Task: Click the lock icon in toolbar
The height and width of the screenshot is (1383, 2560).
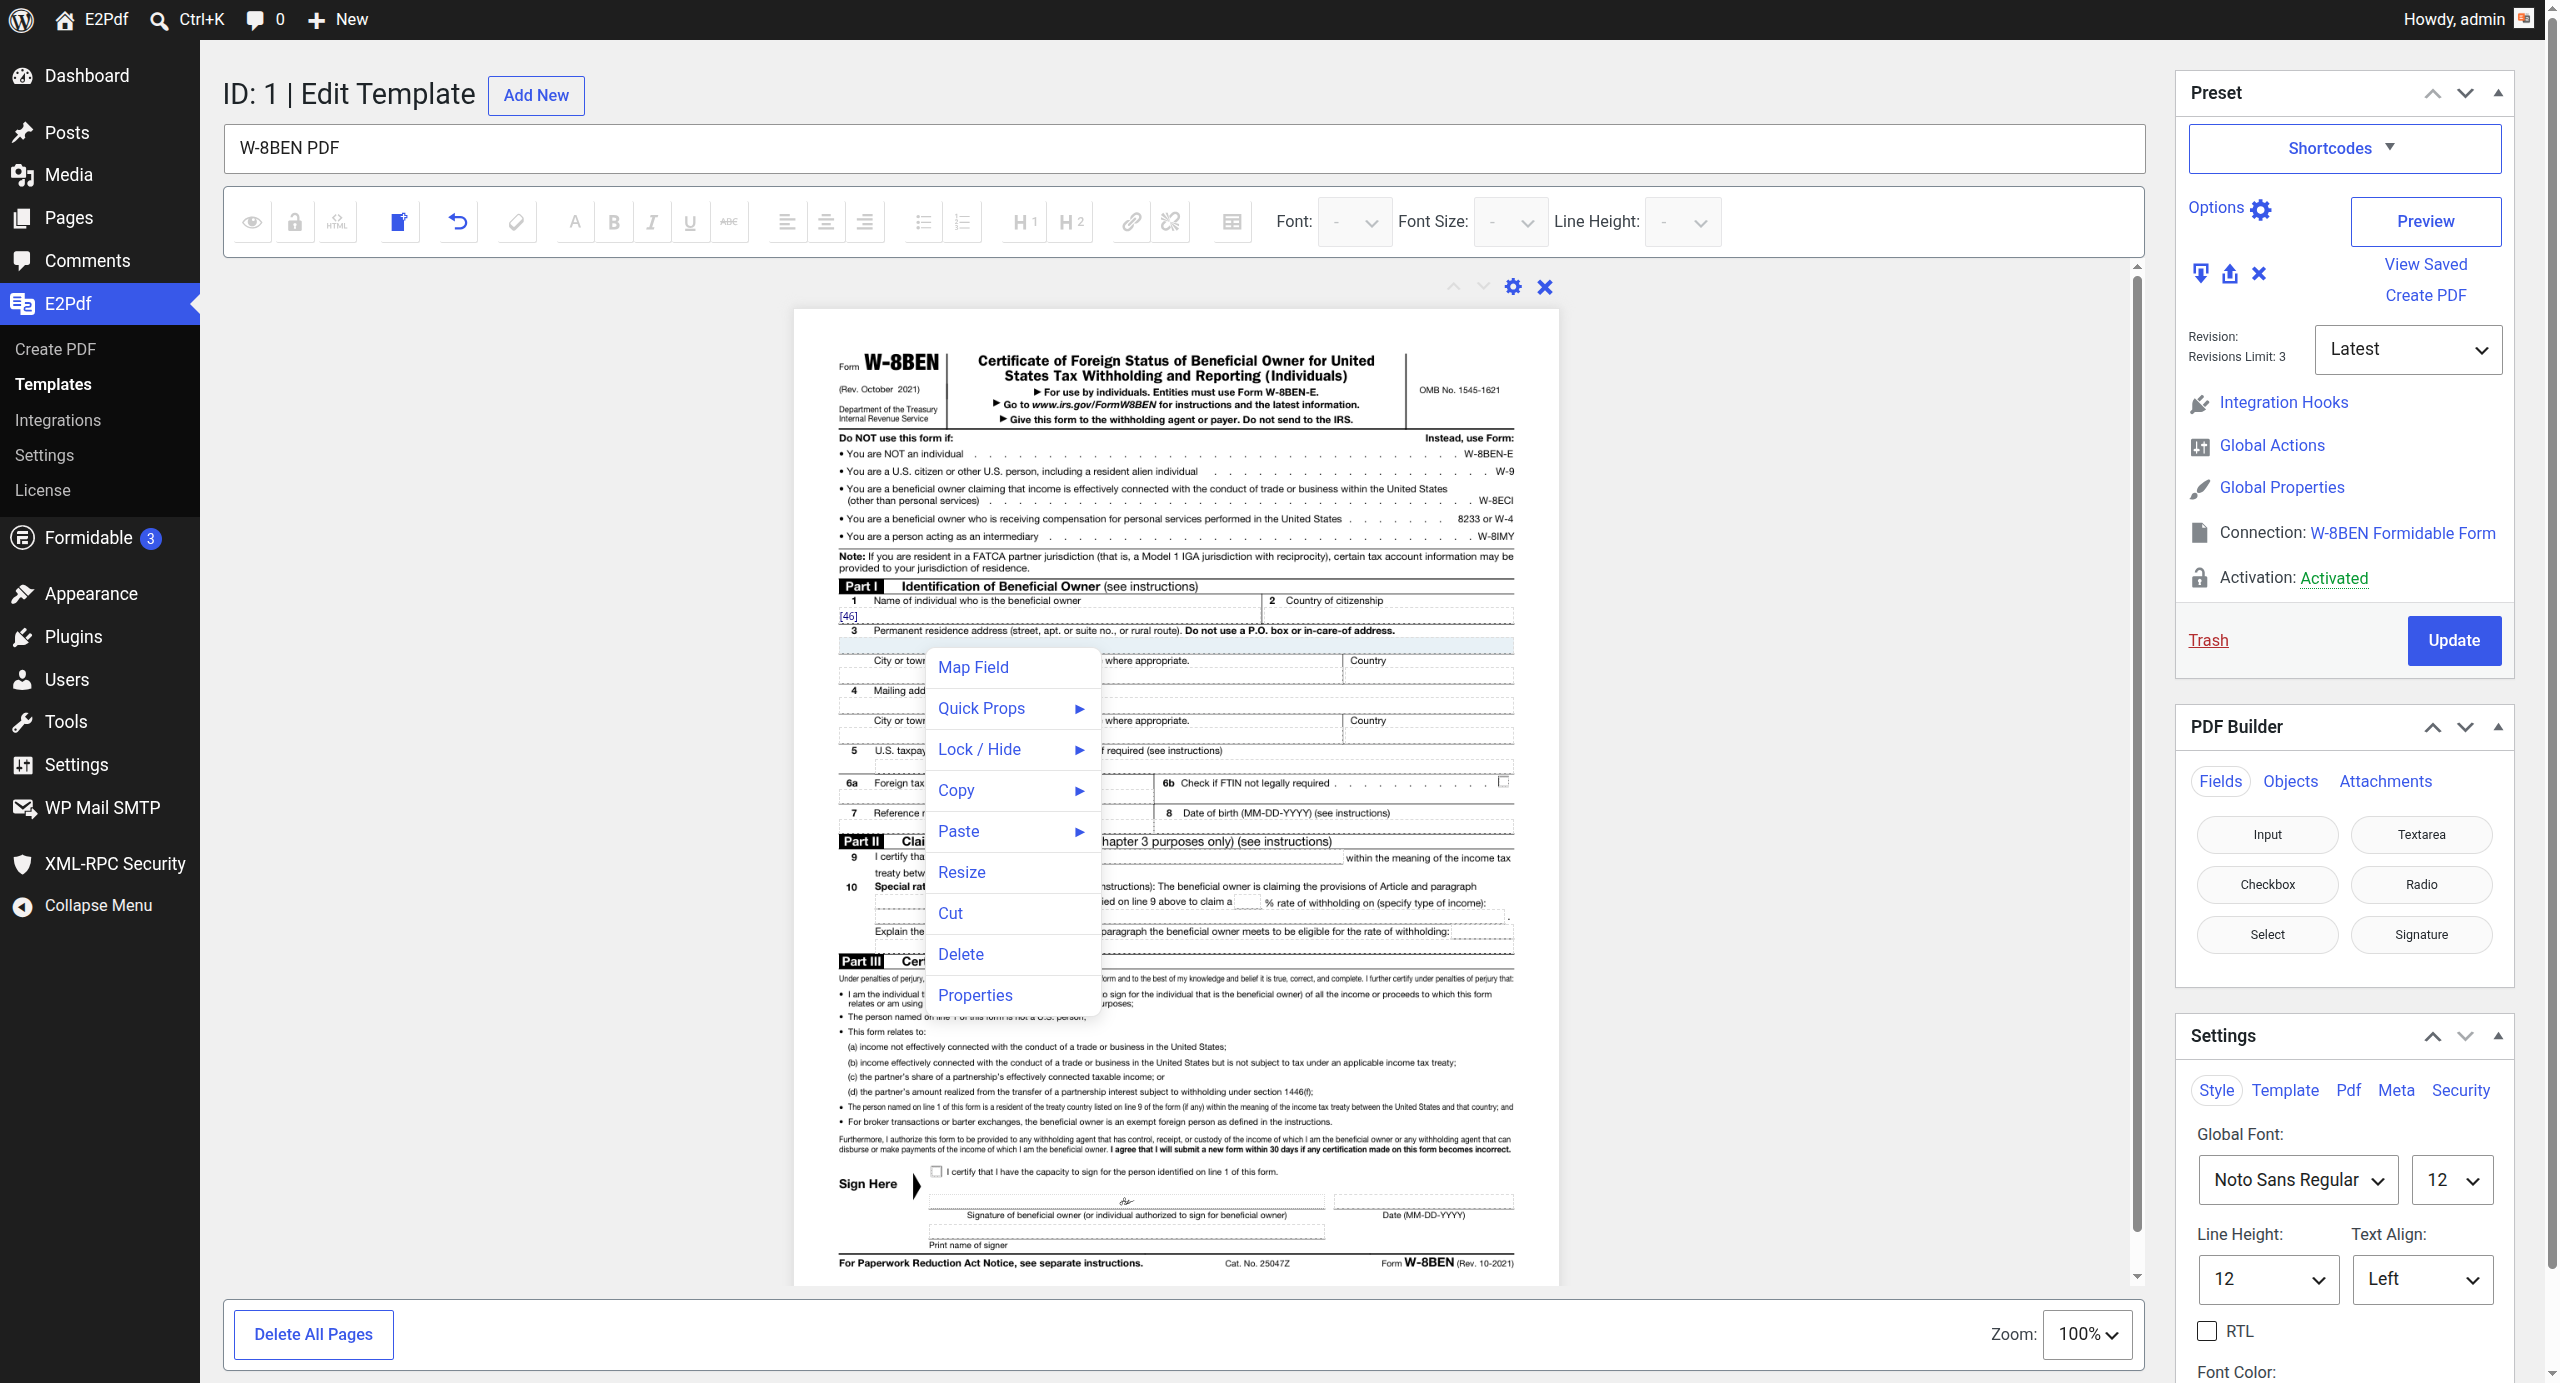Action: pos(294,222)
